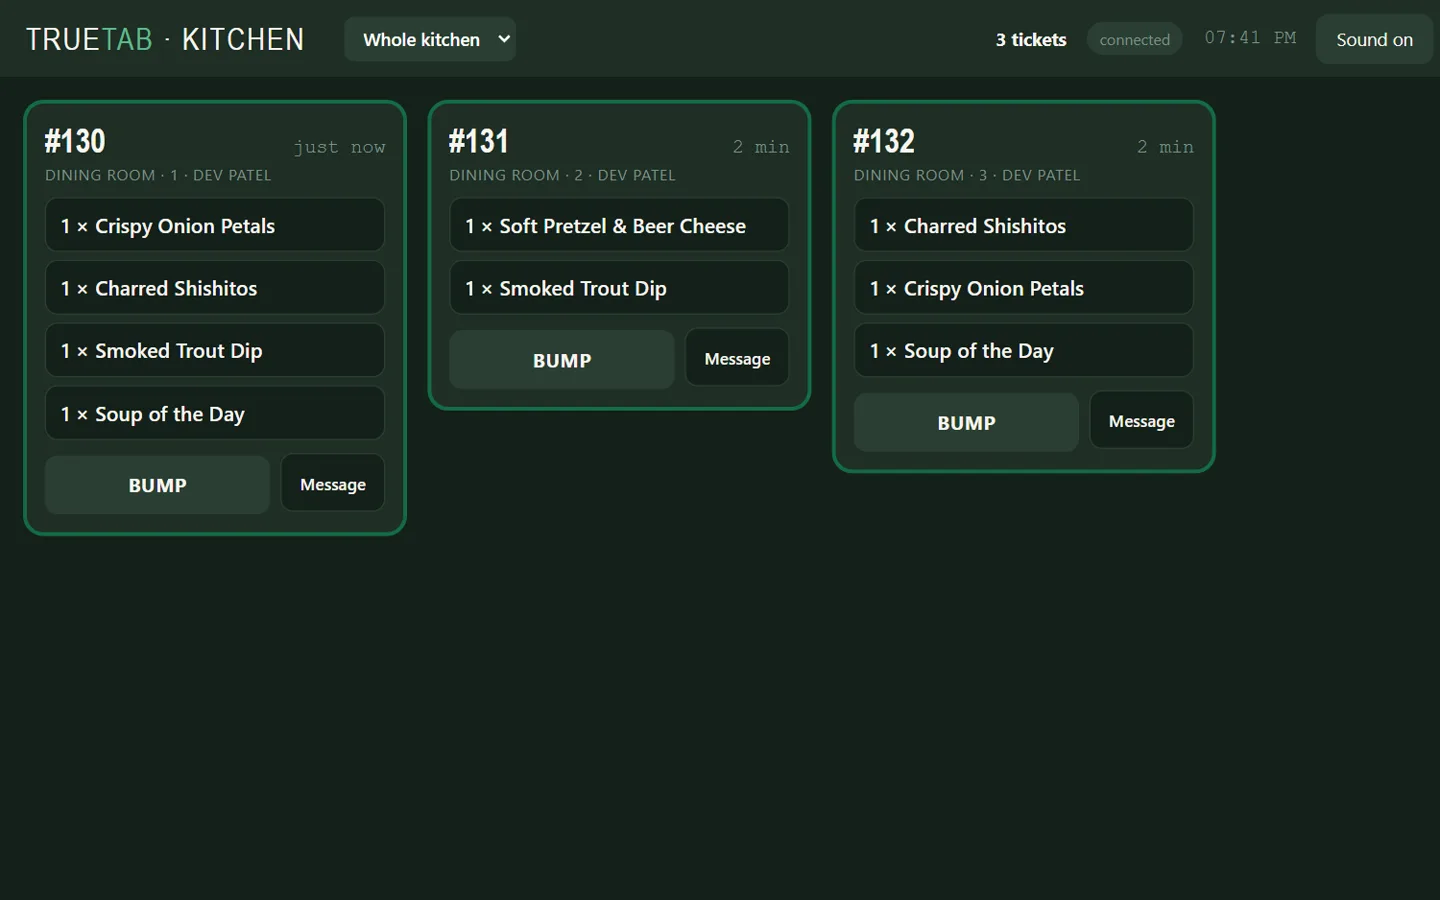The image size is (1440, 900).
Task: Mark Soup of the Day on ticket #132
Action: click(x=1024, y=351)
